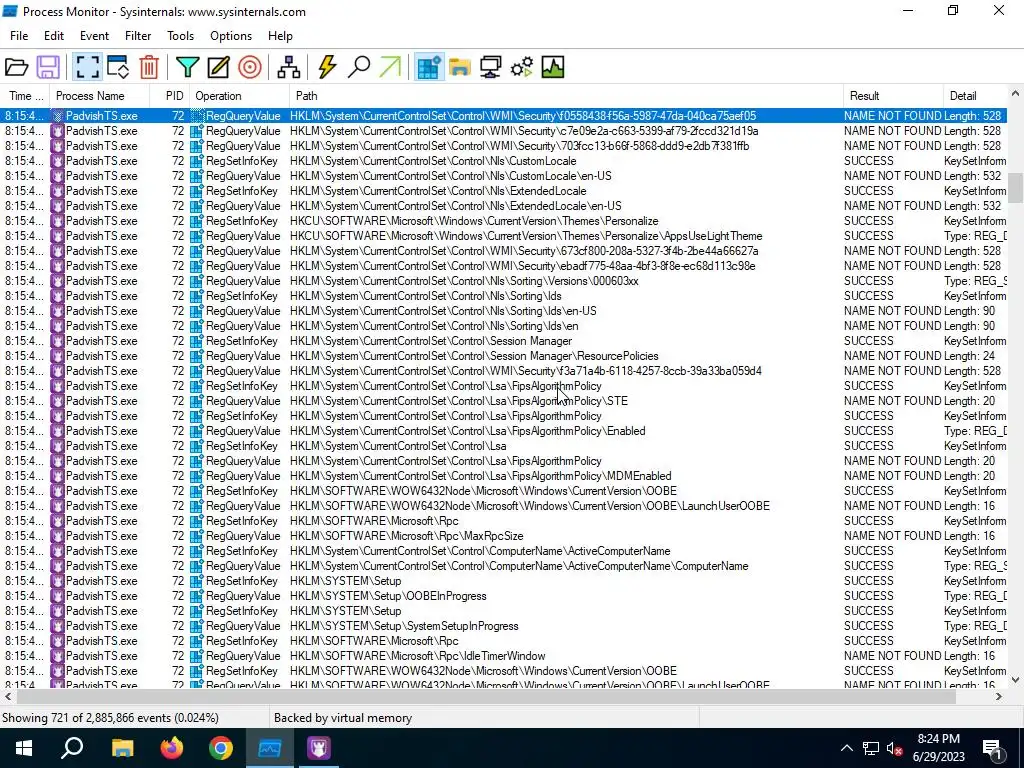Toggle Show File System Activity icon
Viewport: 1024px width, 768px height.
(x=460, y=67)
